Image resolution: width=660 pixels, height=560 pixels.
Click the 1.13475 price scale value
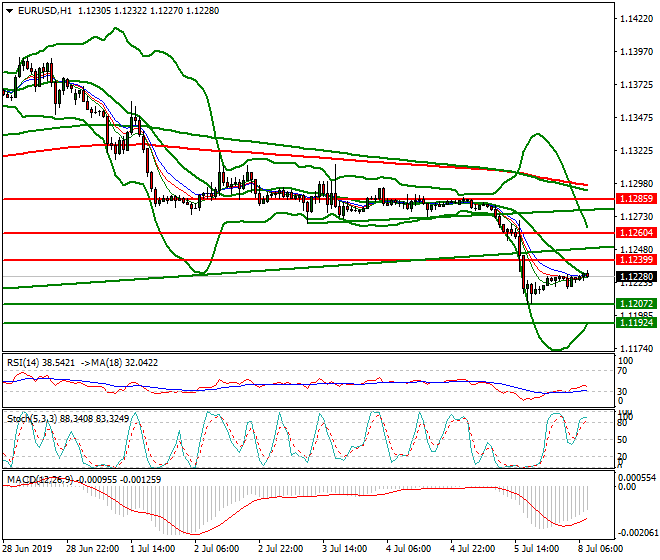[637, 118]
